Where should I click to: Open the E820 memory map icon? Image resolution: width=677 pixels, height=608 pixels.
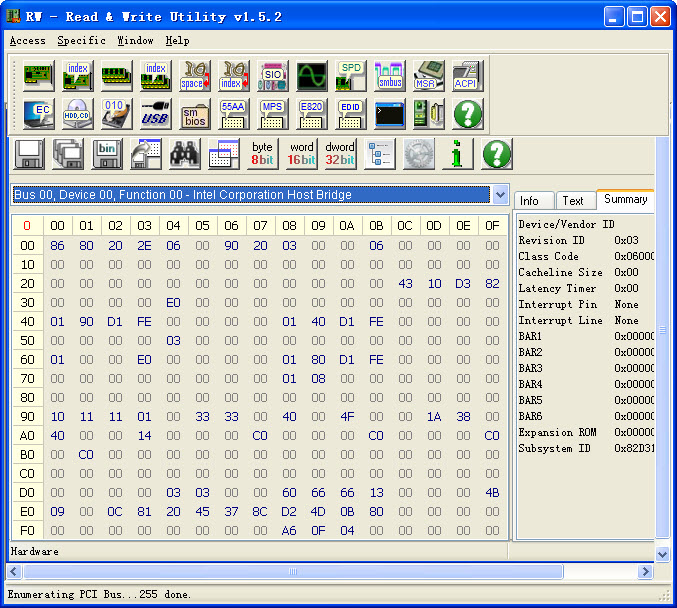pos(311,114)
